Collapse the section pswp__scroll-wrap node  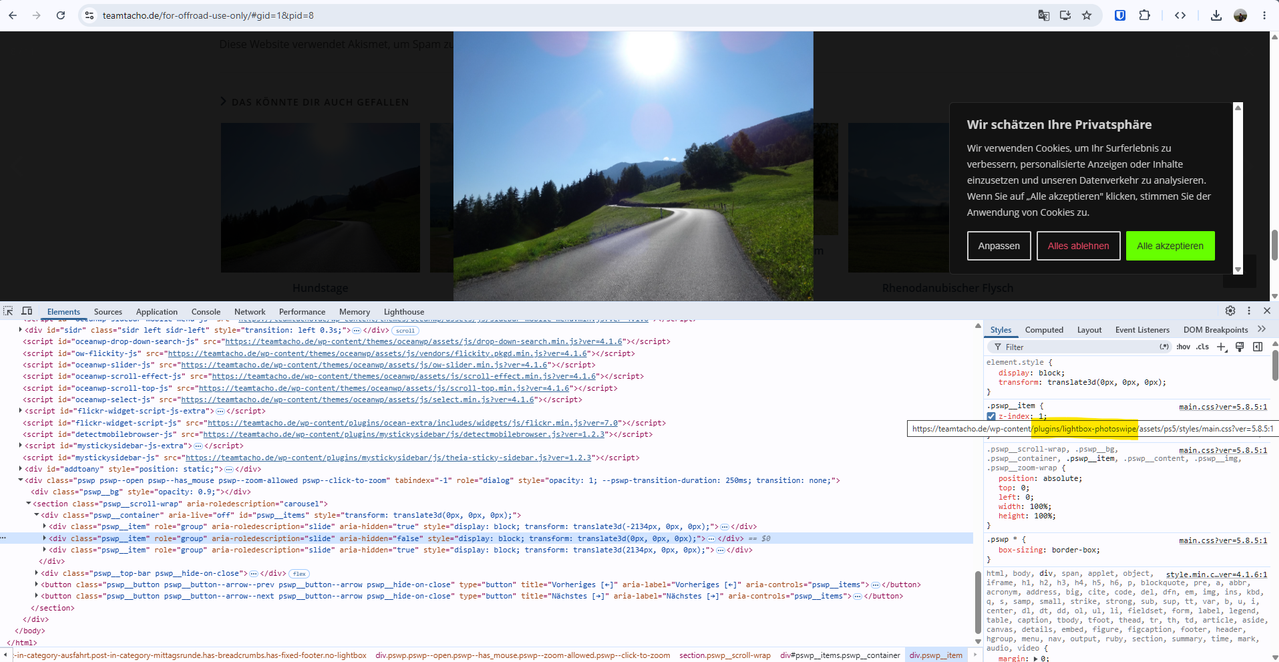pyautogui.click(x=29, y=504)
